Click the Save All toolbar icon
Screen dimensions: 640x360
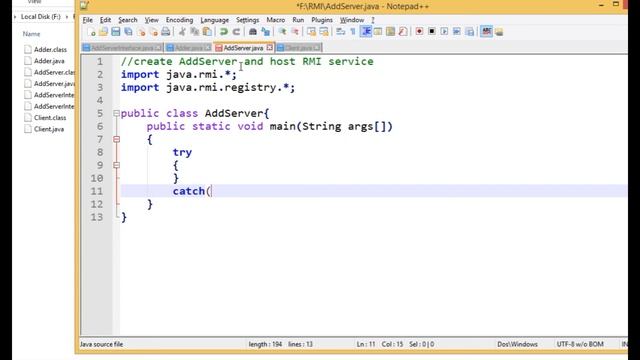pos(128,32)
